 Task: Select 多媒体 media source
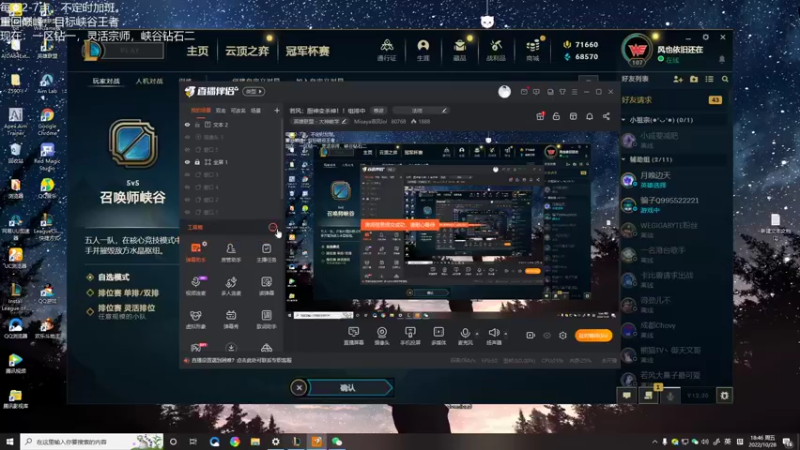tap(438, 336)
